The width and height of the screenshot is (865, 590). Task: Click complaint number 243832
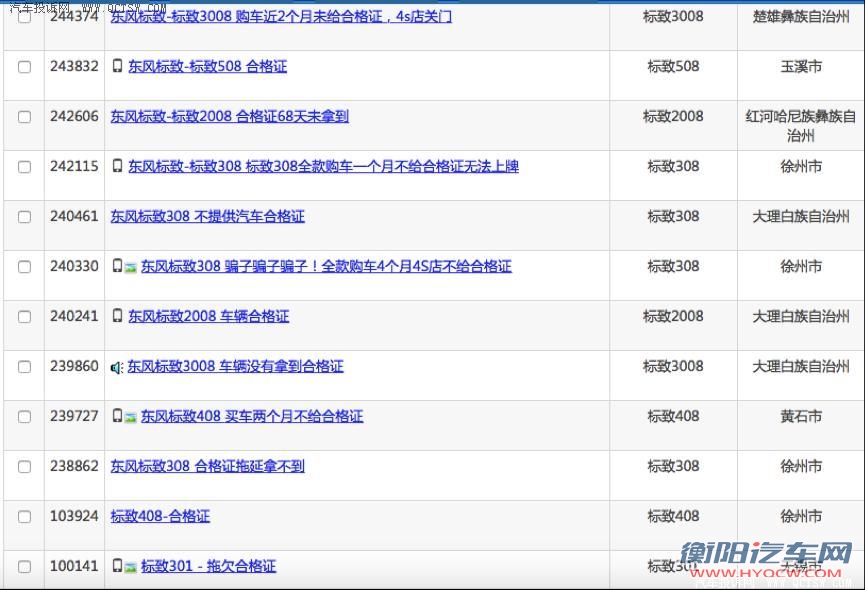[x=74, y=66]
